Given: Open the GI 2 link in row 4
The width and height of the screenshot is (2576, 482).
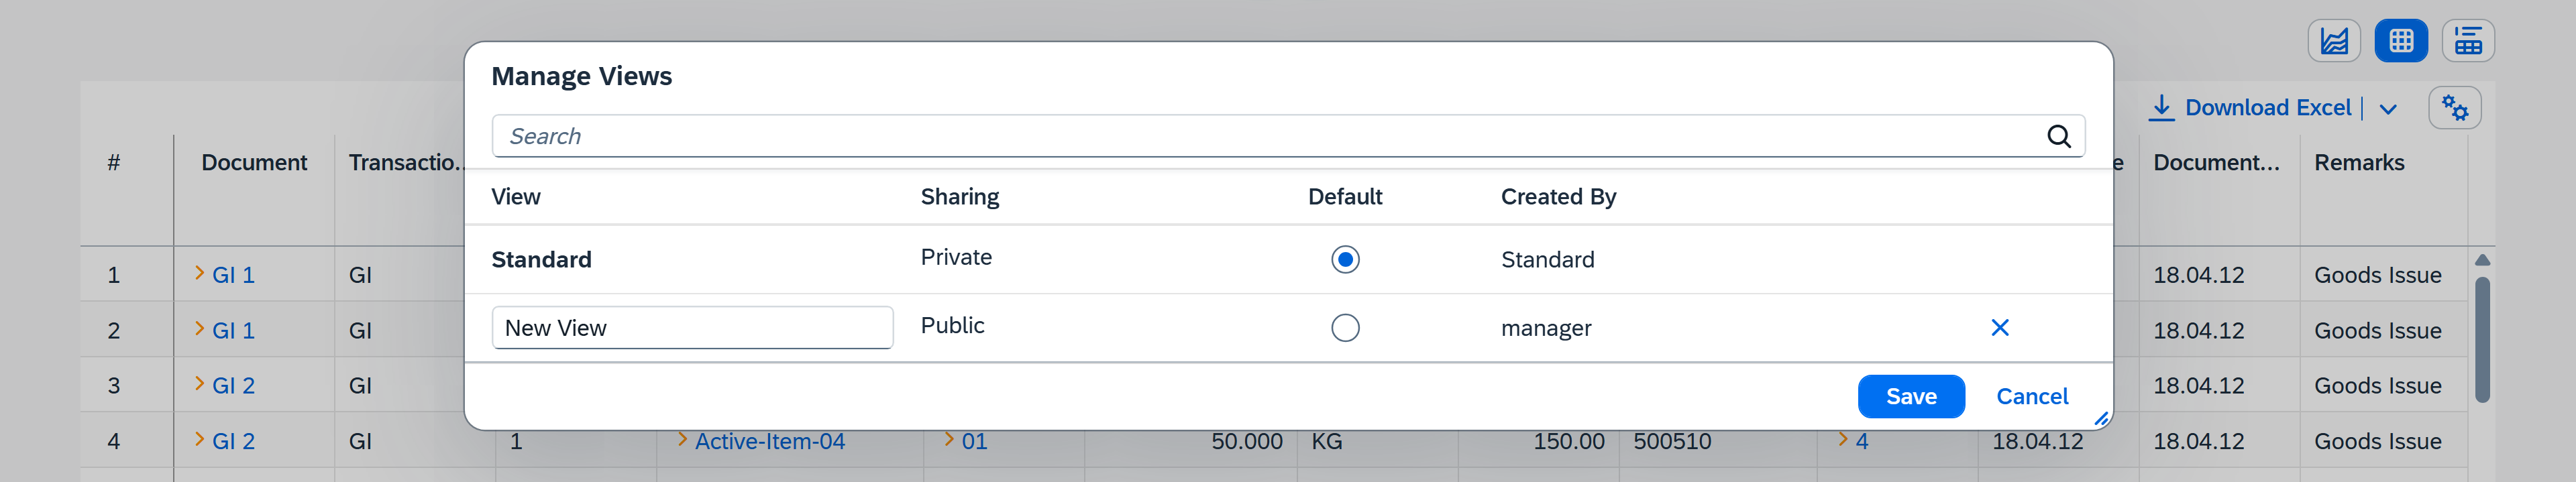Looking at the screenshot, I should click(233, 441).
